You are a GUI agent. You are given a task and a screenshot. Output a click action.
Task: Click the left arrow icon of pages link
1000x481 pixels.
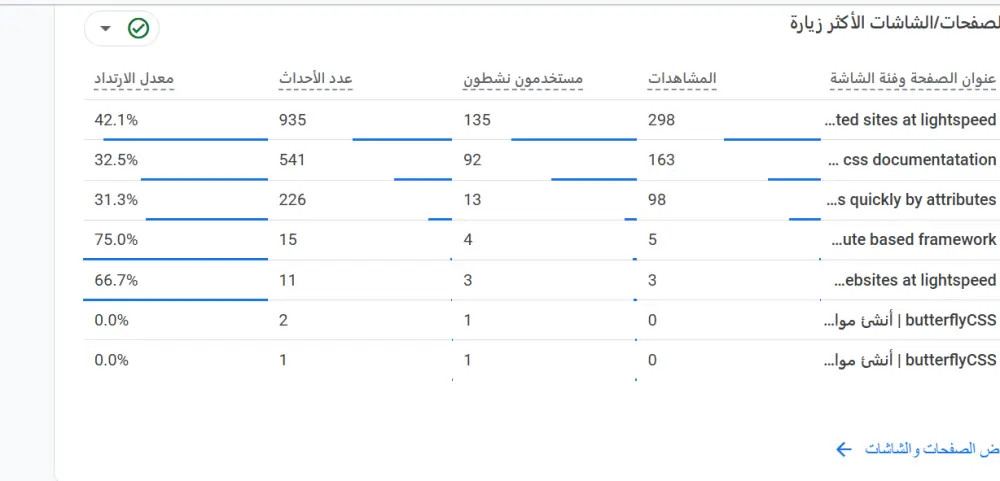tap(843, 450)
